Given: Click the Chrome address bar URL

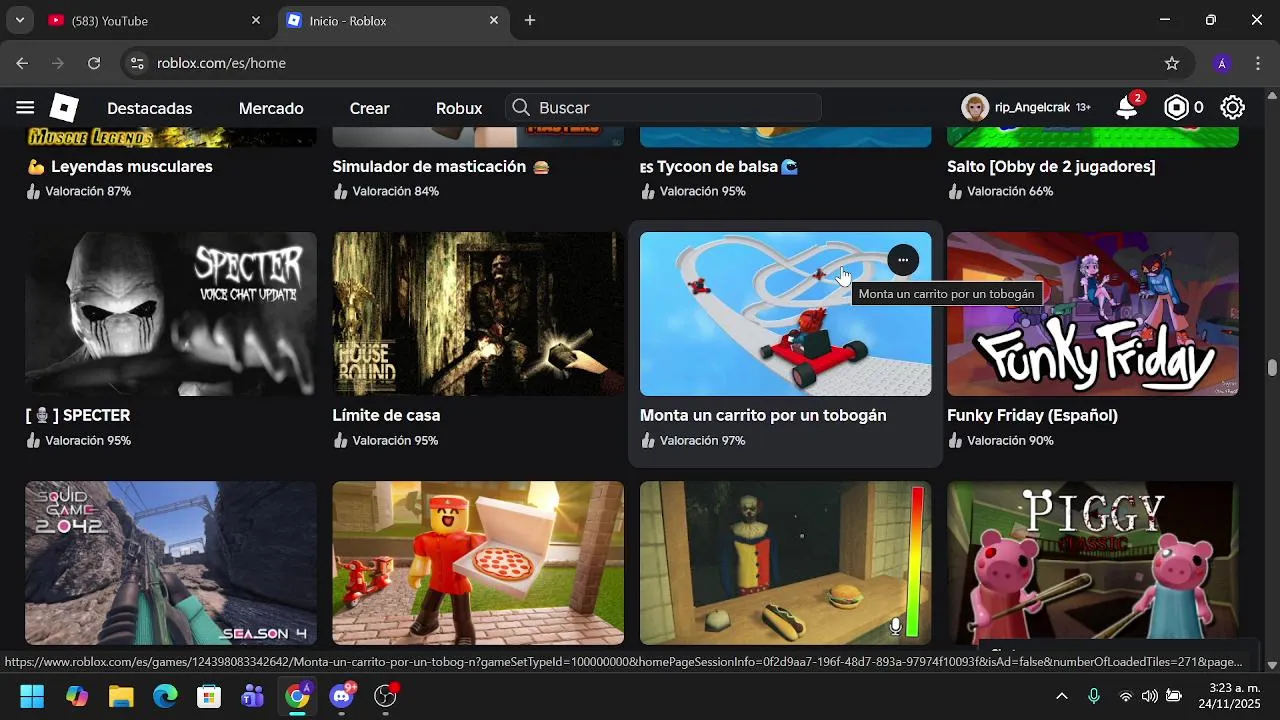Looking at the screenshot, I should pos(221,63).
